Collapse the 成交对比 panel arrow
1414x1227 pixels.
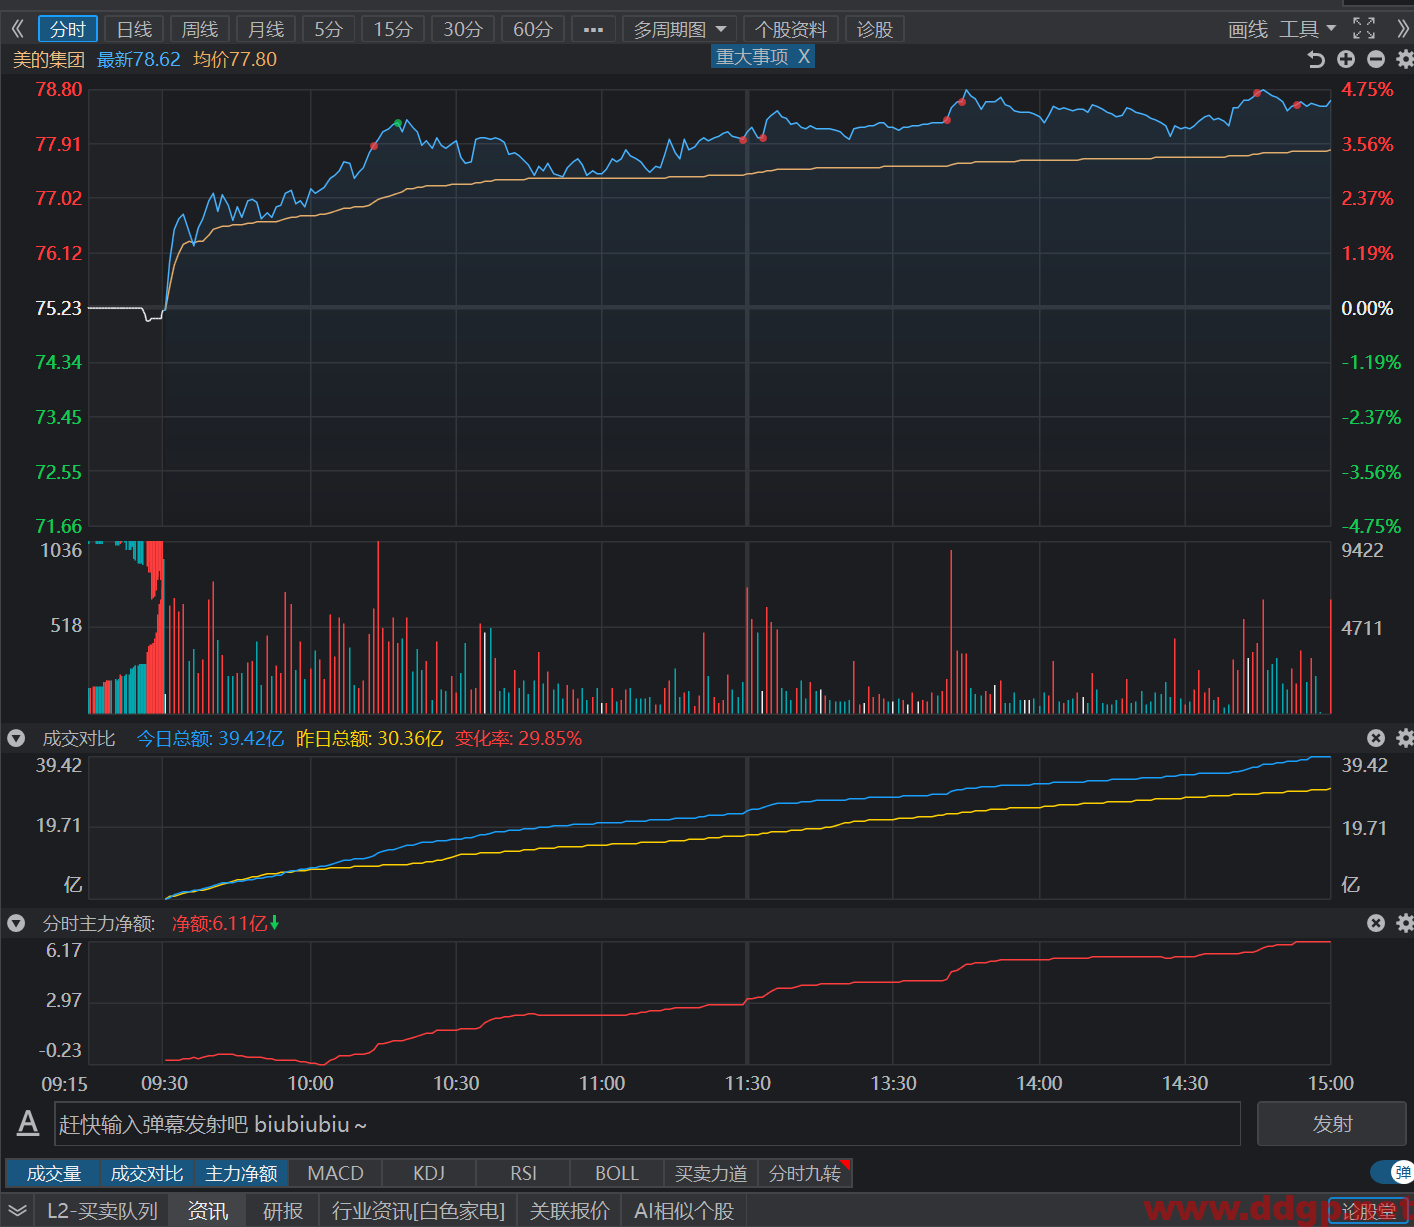click(x=16, y=738)
